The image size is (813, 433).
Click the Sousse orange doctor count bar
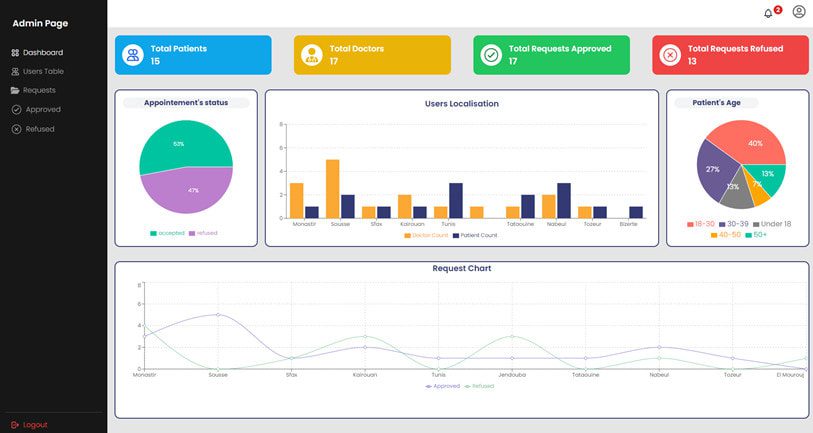333,189
